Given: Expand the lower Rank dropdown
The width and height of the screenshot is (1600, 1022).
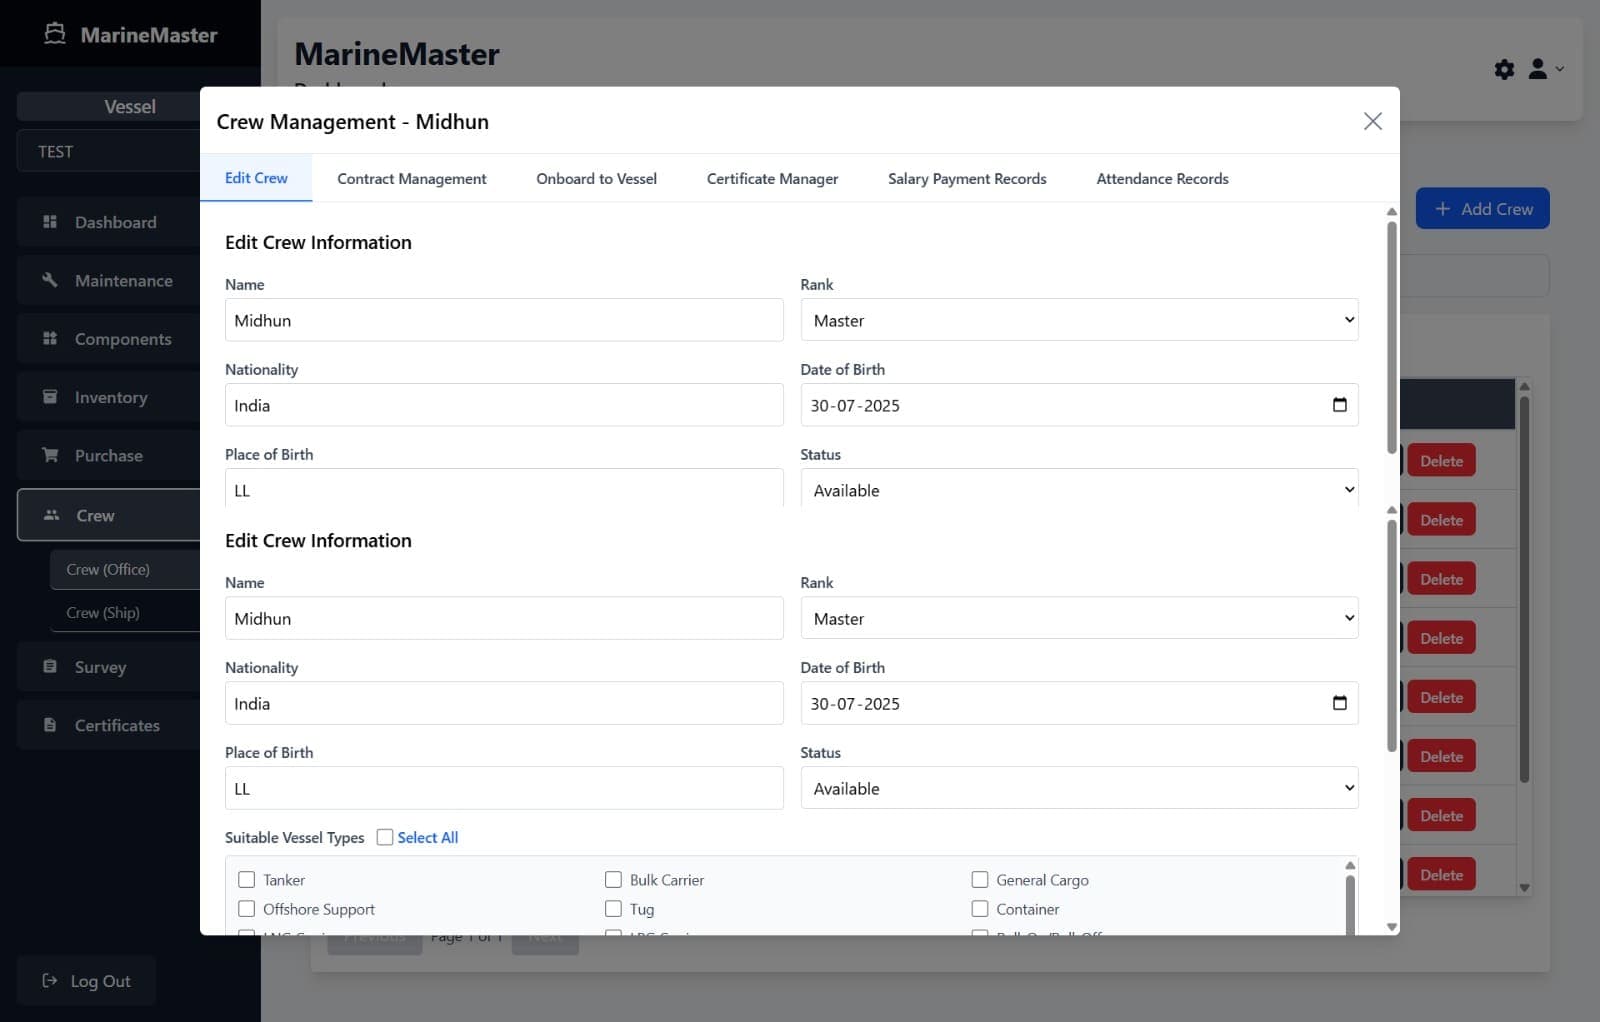Looking at the screenshot, I should tap(1079, 618).
